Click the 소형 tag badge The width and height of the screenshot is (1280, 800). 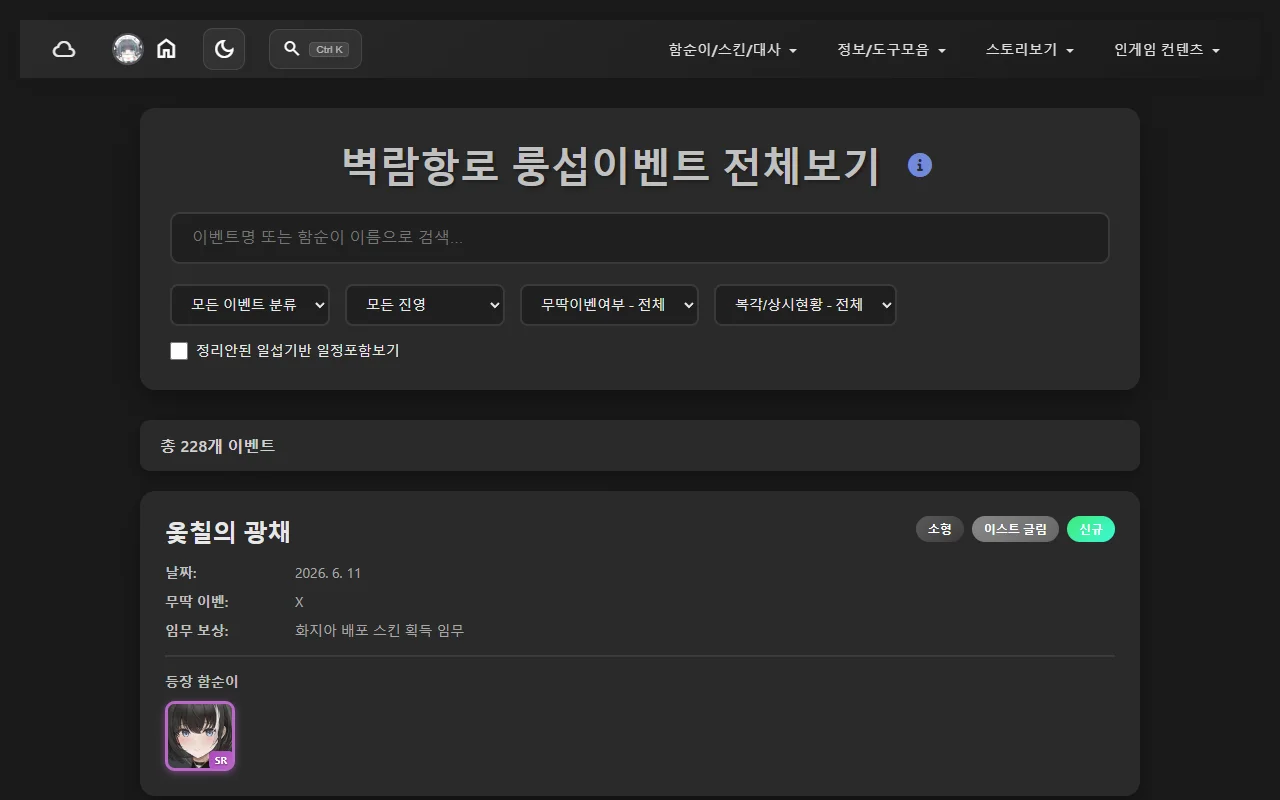click(x=940, y=529)
